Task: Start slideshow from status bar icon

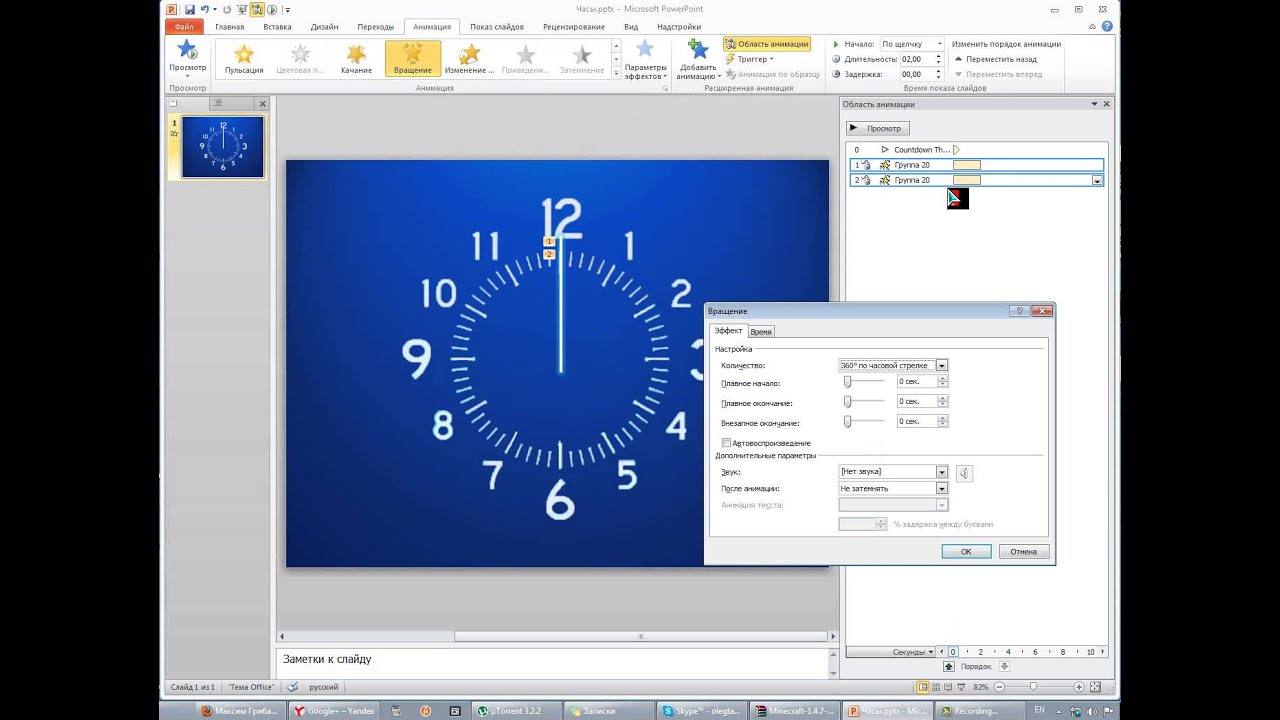Action: (962, 687)
